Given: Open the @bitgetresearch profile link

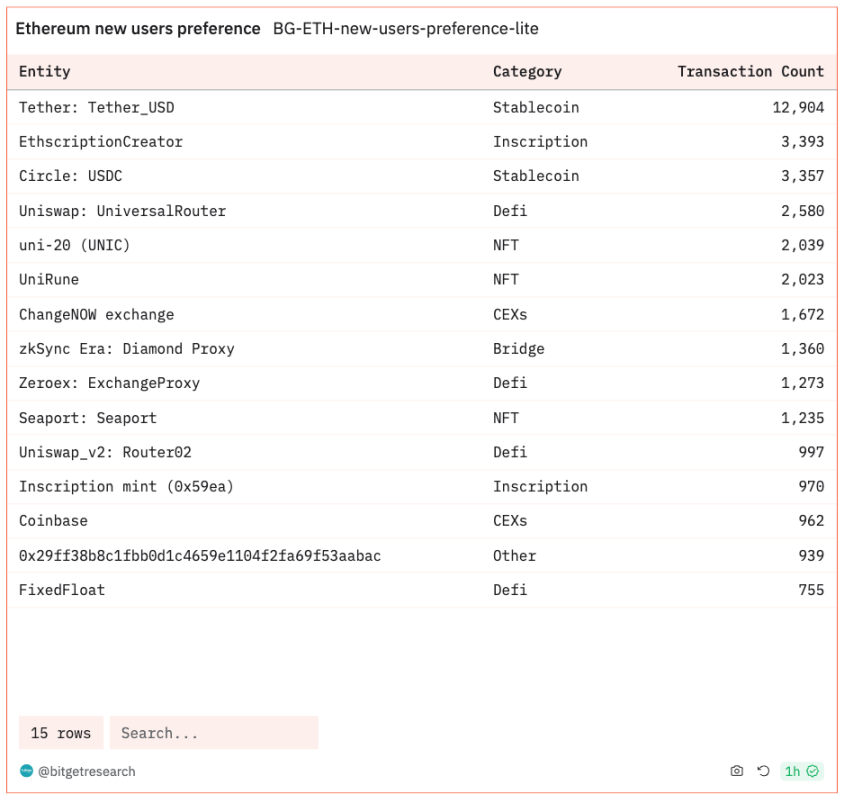Looking at the screenshot, I should tap(86, 771).
